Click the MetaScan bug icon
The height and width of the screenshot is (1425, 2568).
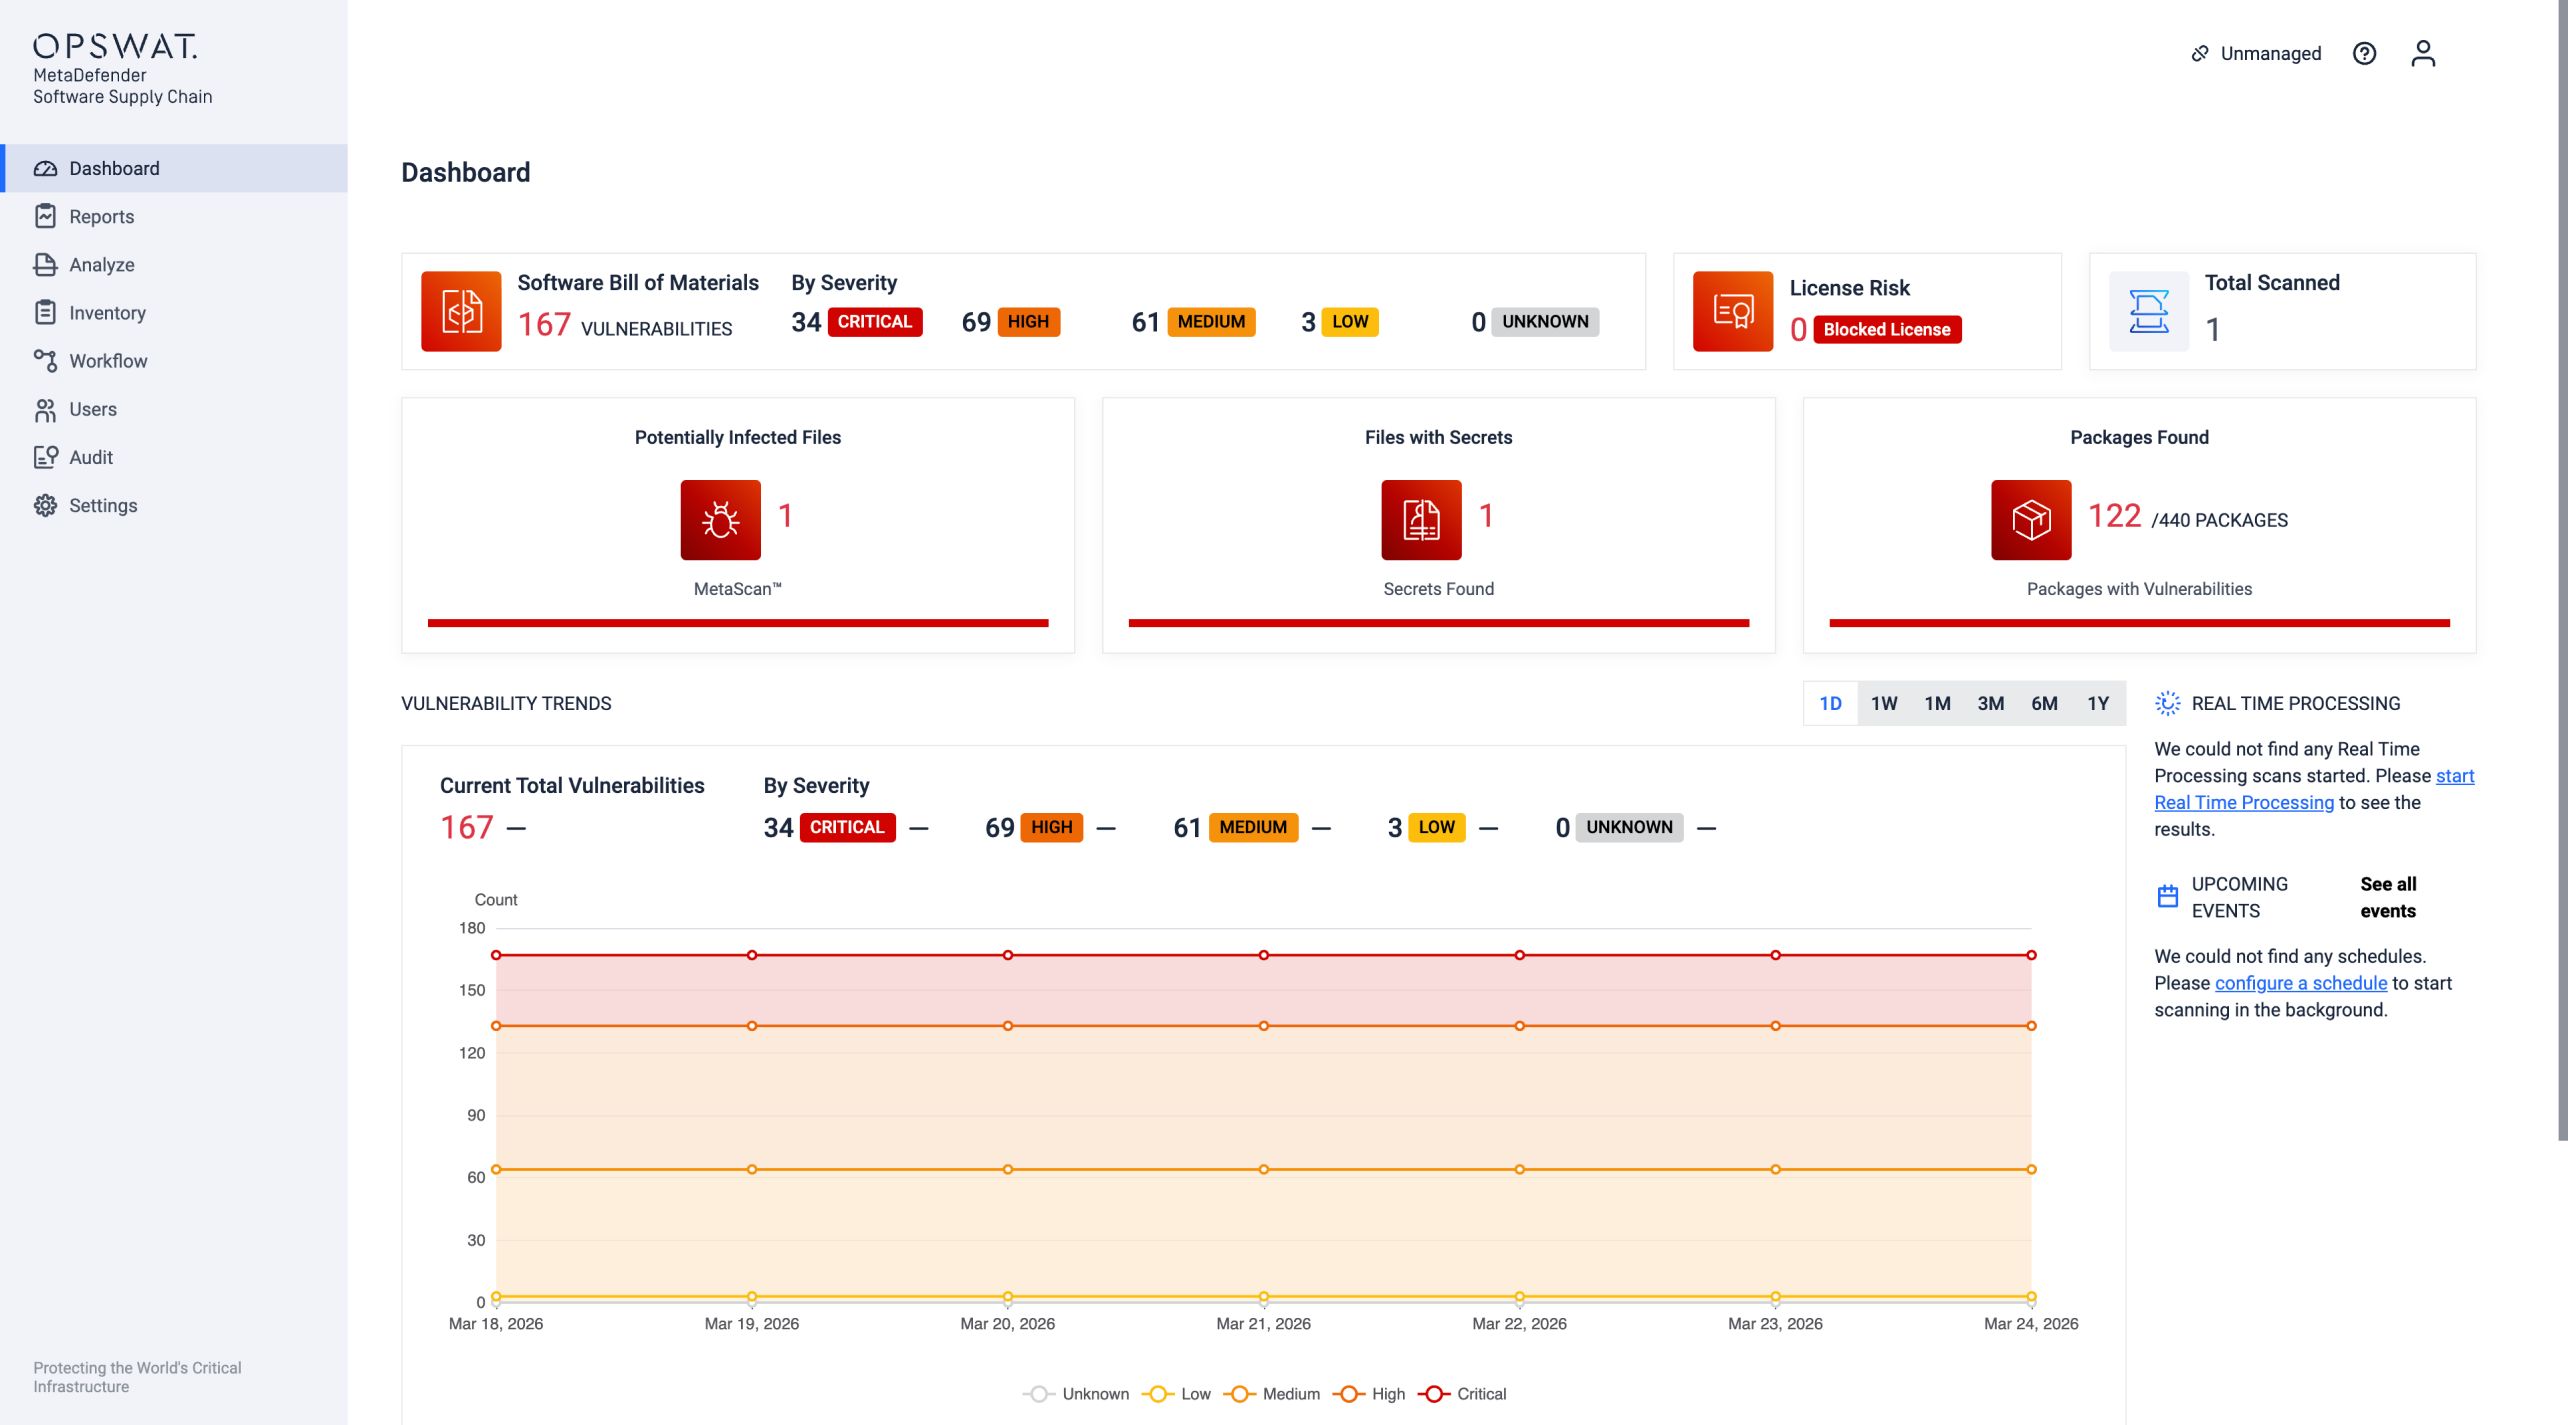coord(720,520)
